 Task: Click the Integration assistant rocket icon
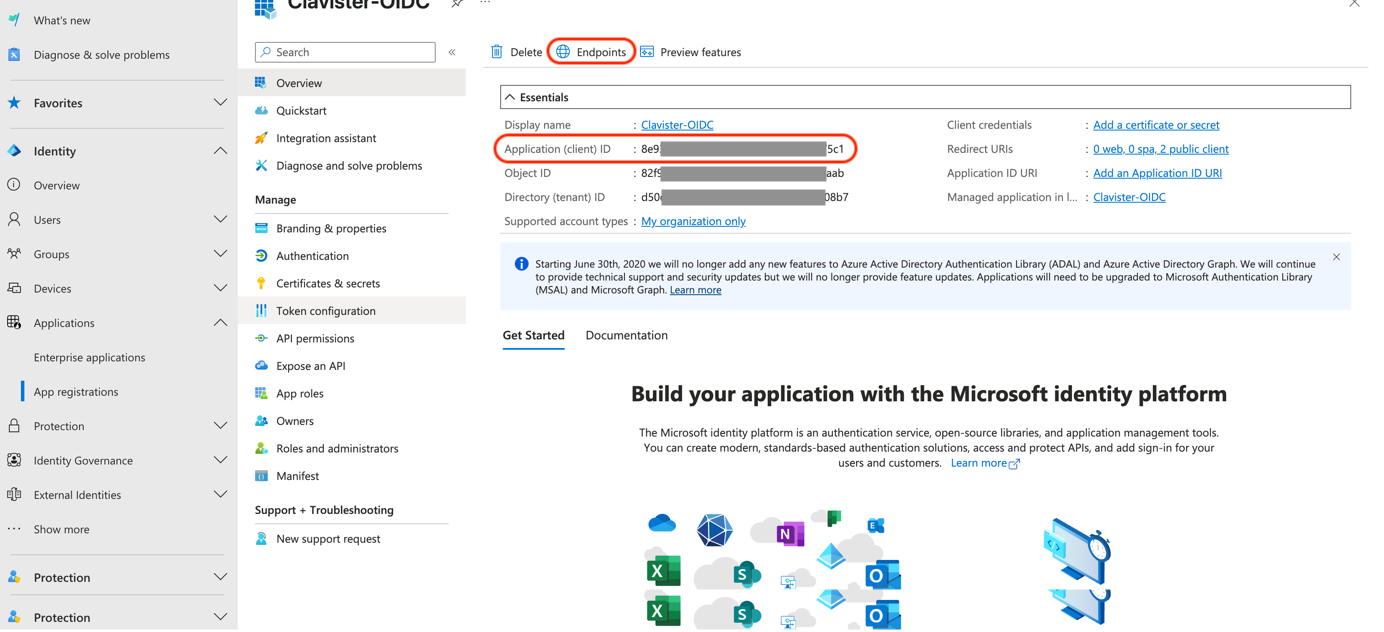click(261, 138)
